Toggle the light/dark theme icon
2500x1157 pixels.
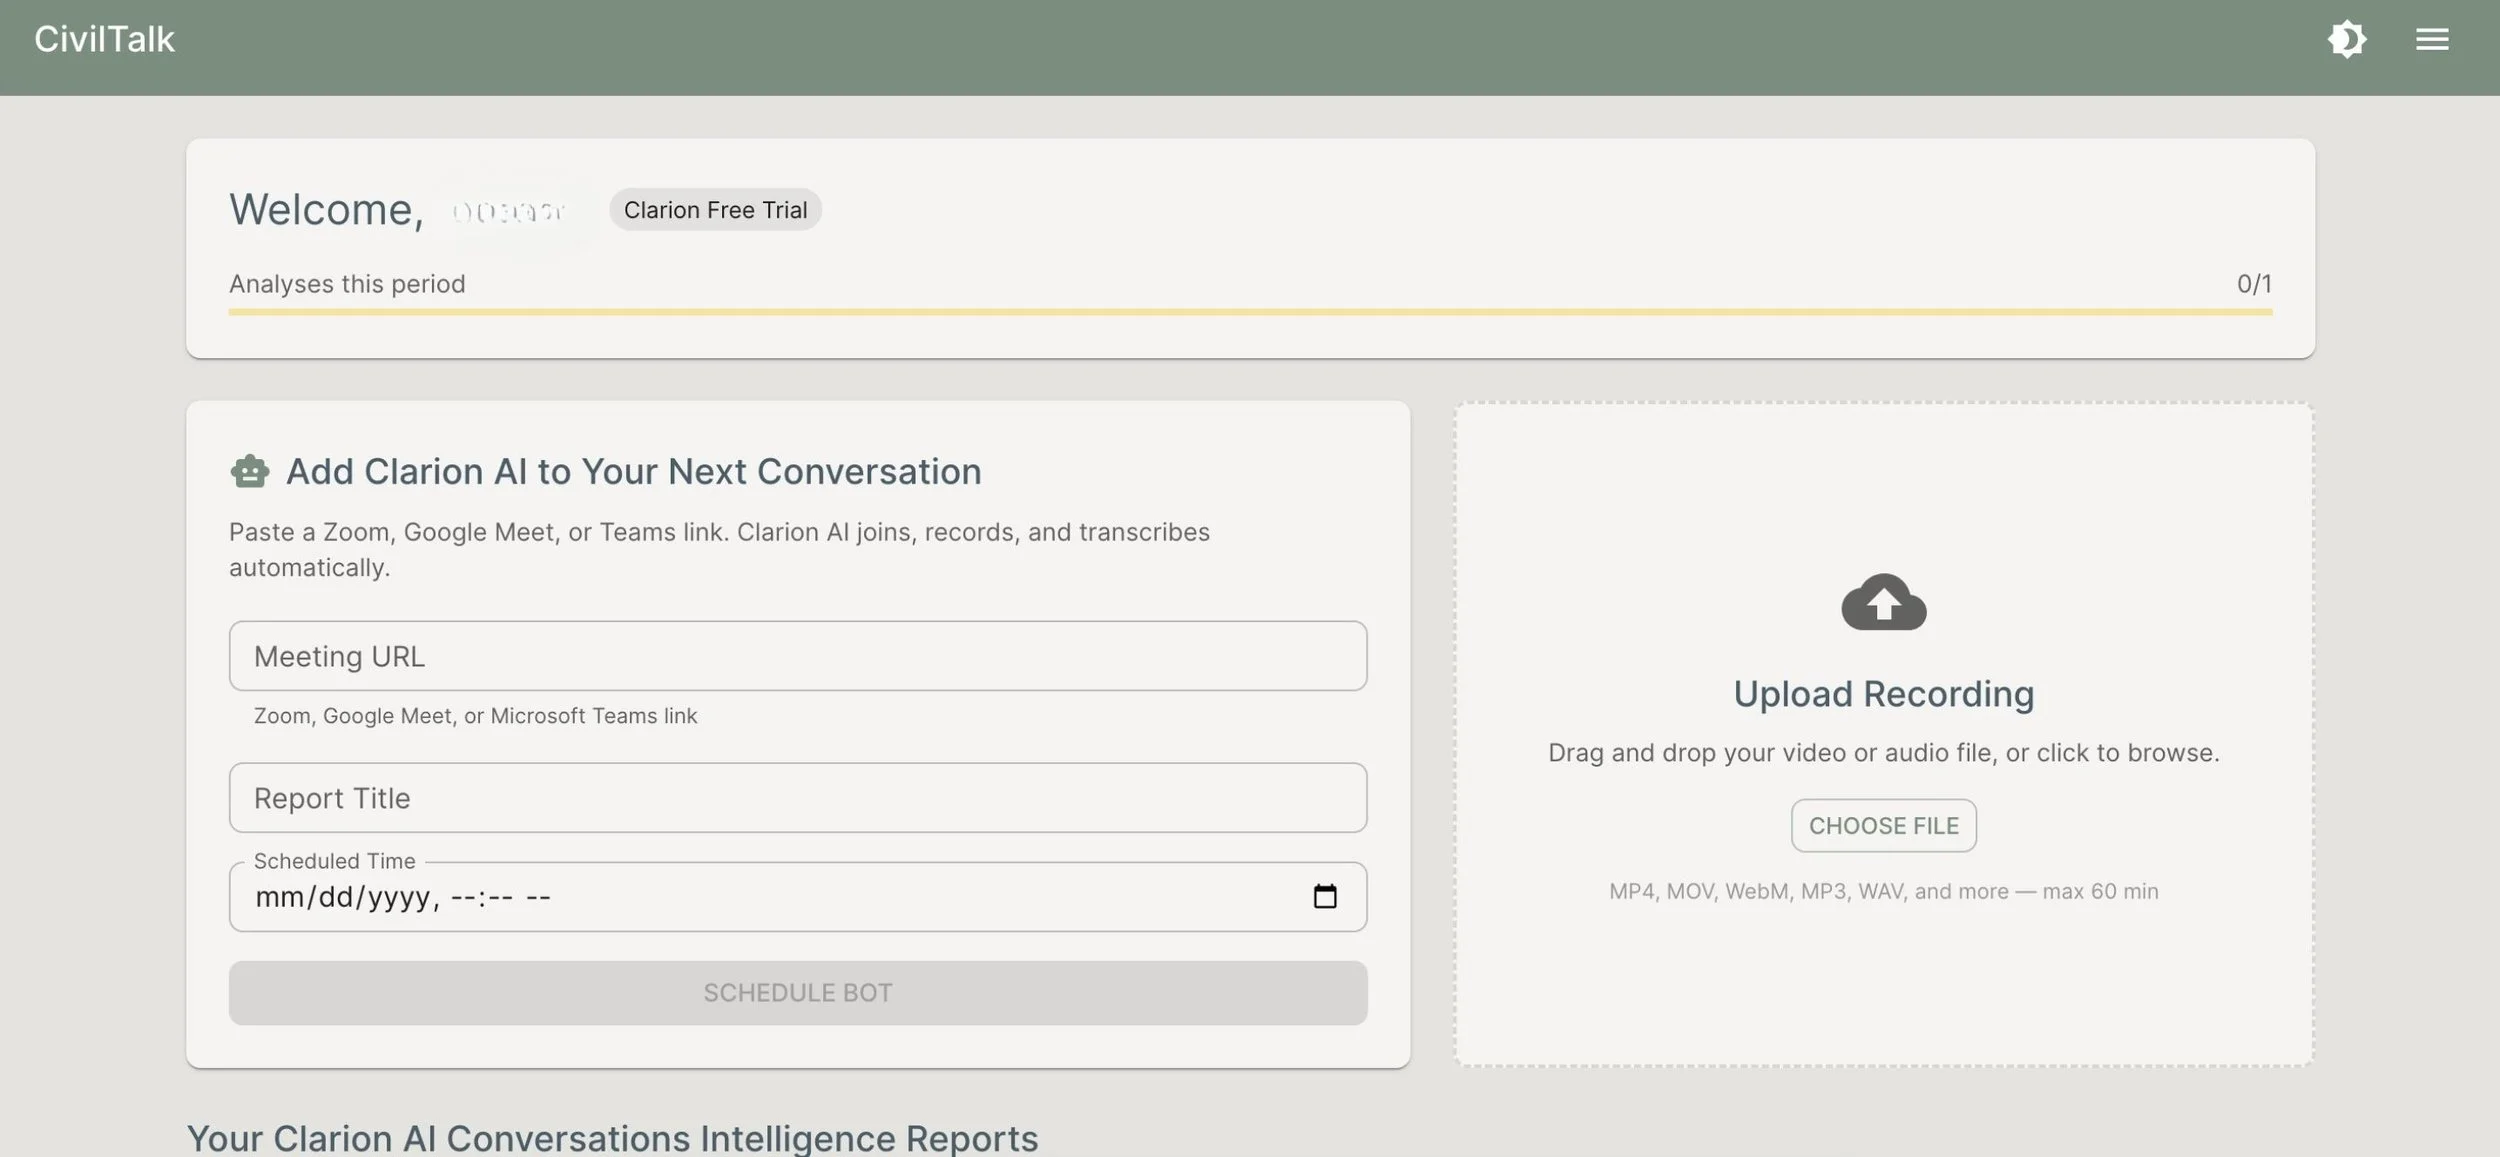coord(2346,40)
